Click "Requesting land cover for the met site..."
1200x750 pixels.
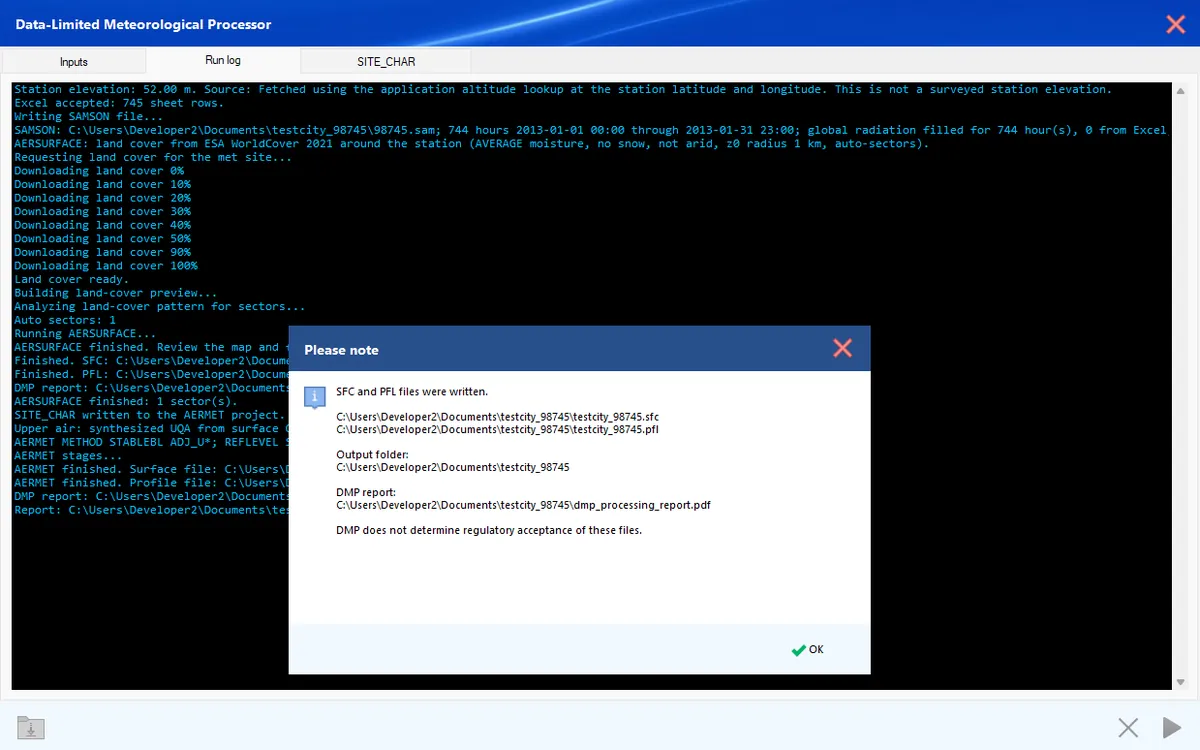[153, 158]
